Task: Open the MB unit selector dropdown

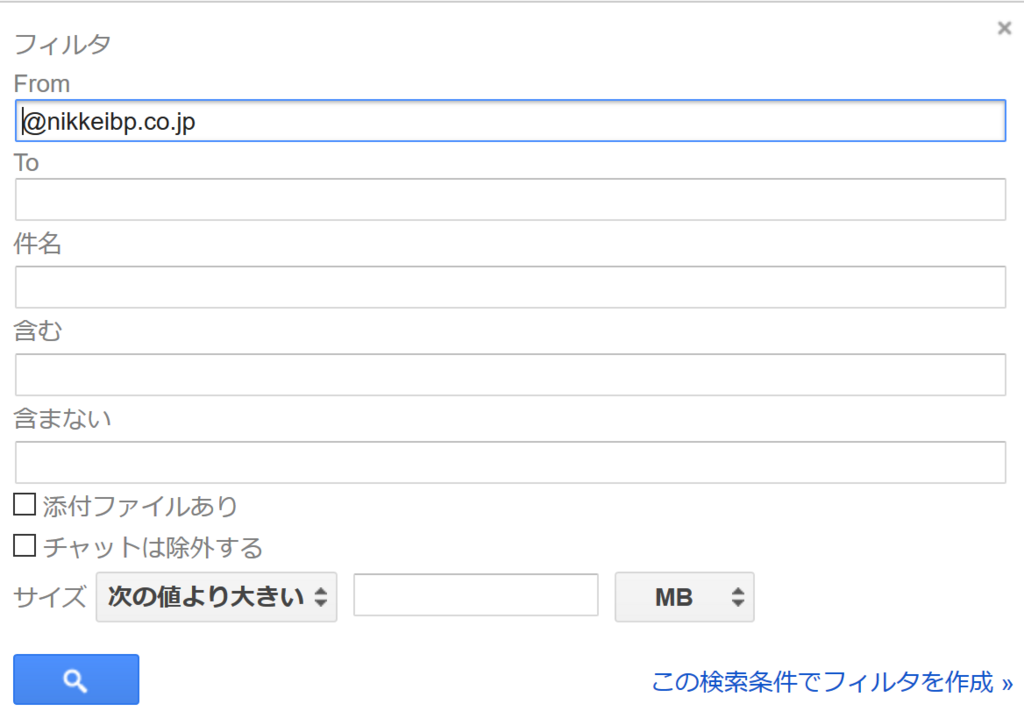Action: tap(684, 597)
